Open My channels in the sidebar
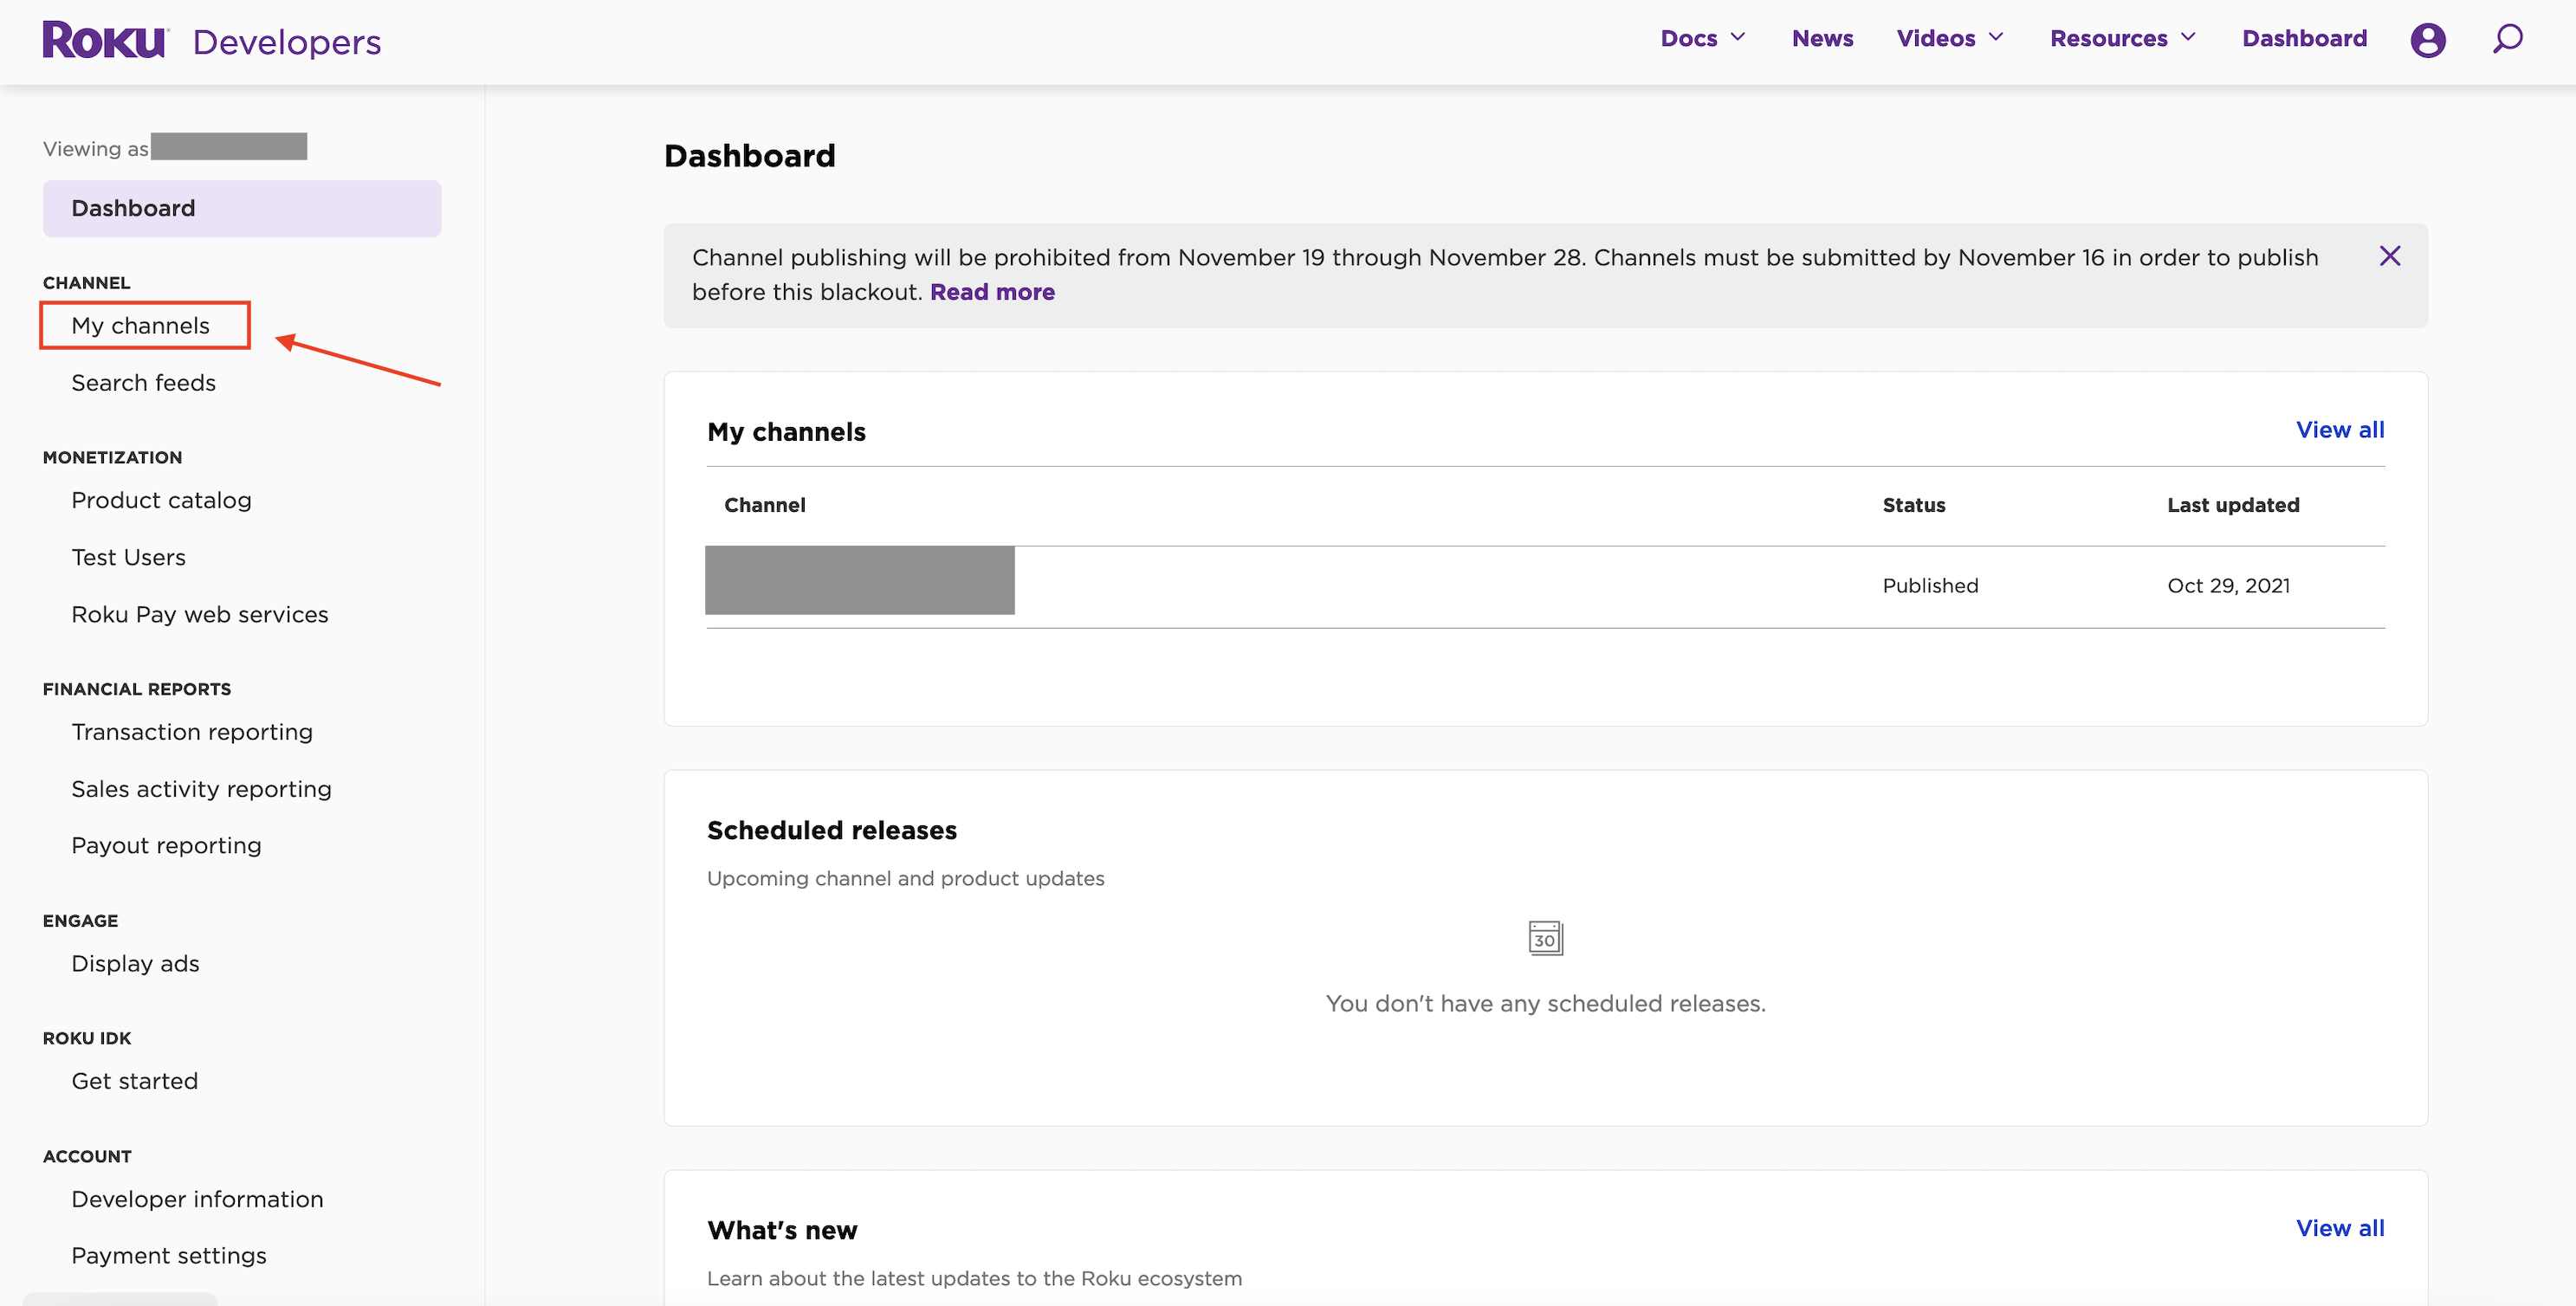 coord(141,325)
